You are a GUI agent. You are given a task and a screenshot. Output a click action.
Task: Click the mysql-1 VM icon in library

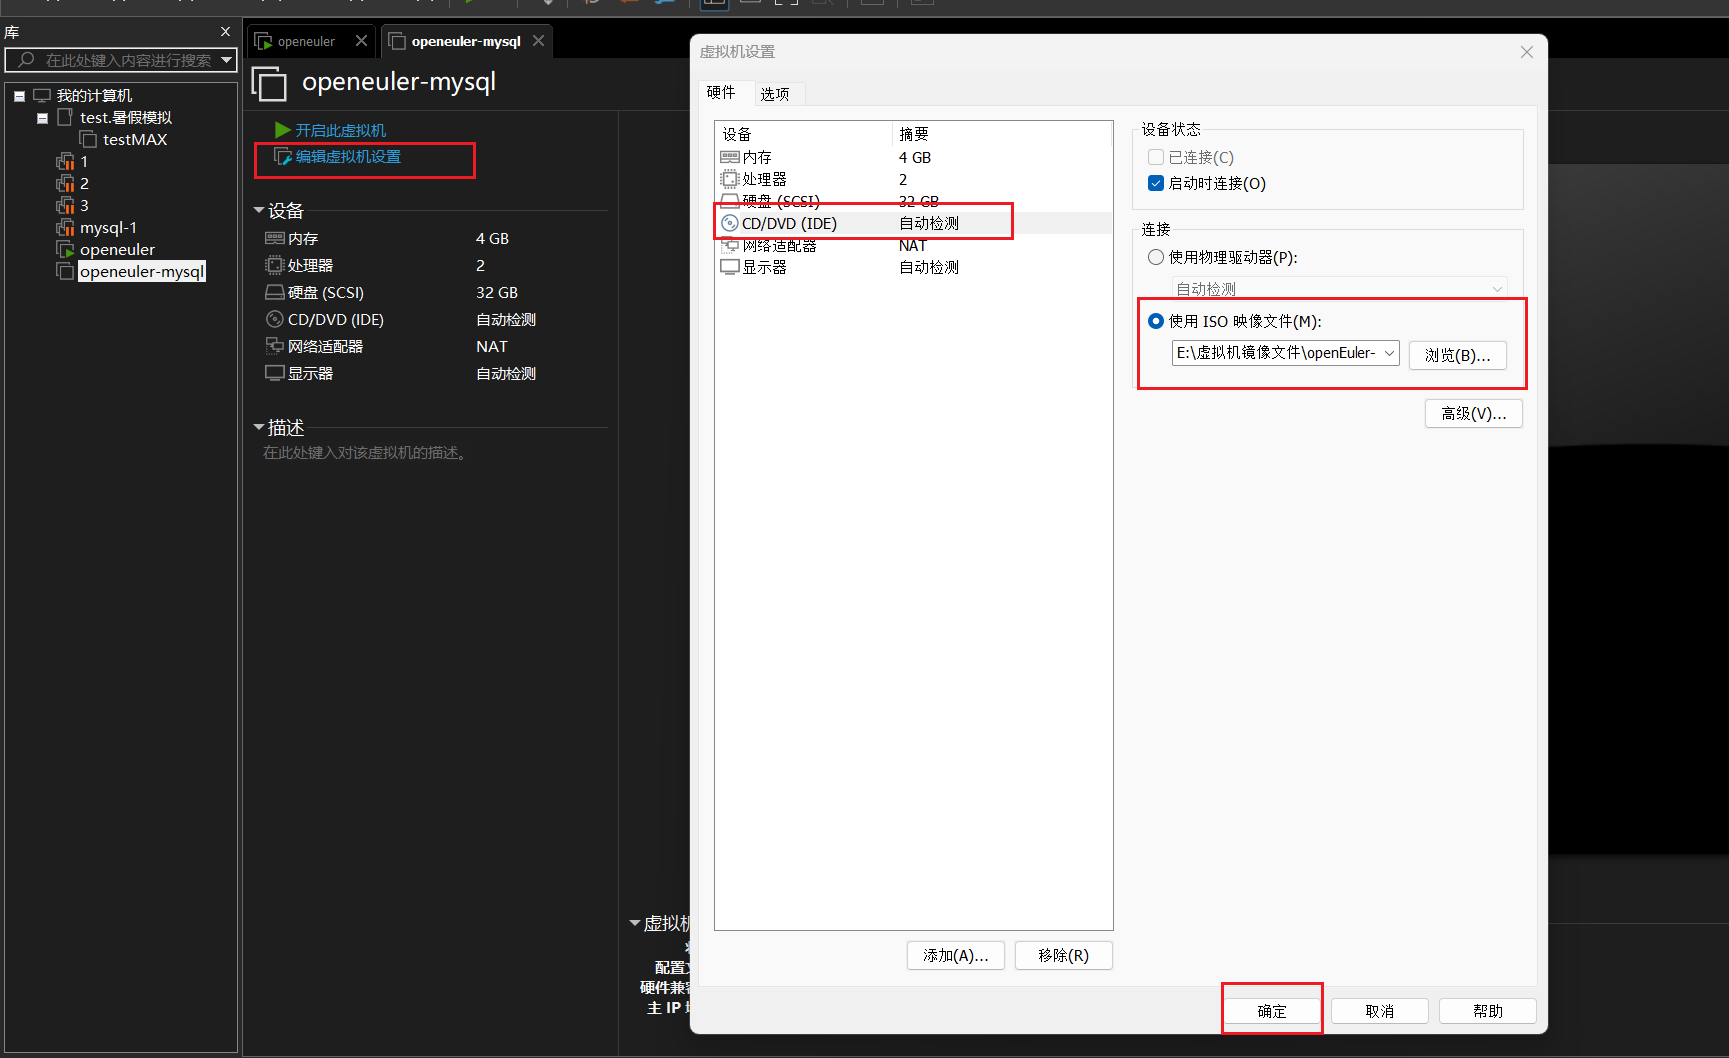[66, 227]
